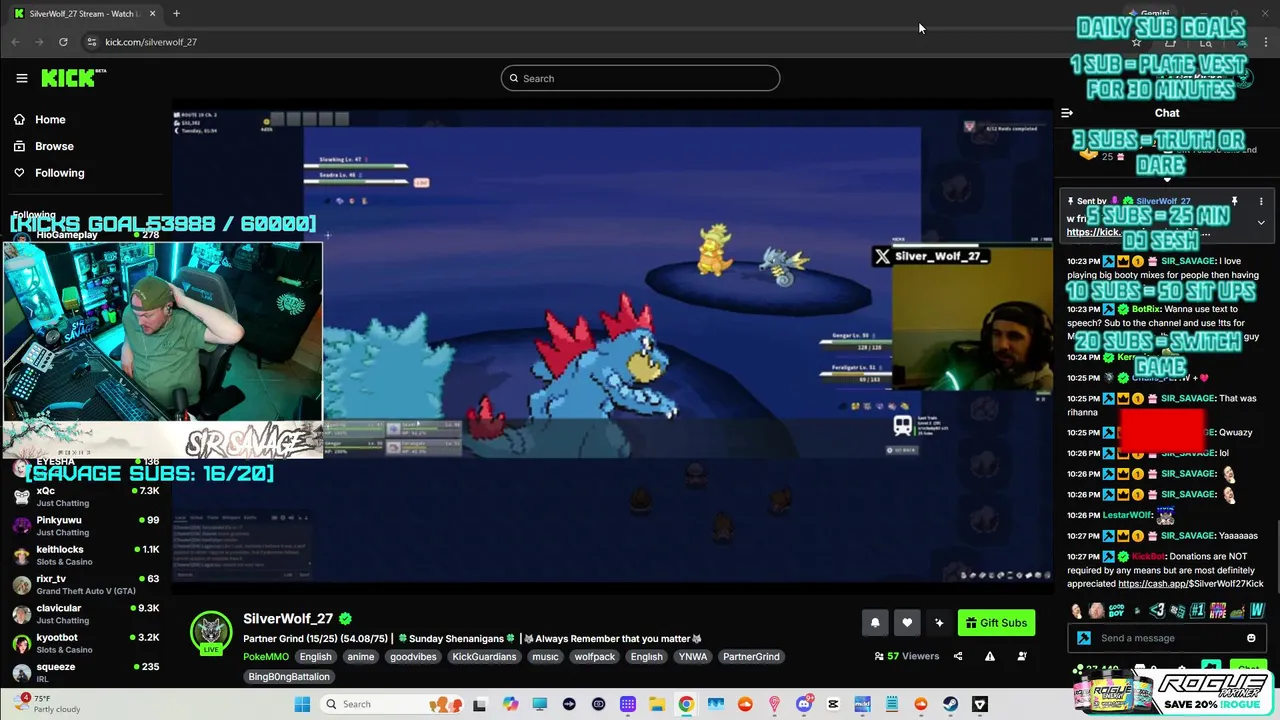Collapse the chat panel

click(x=1067, y=113)
